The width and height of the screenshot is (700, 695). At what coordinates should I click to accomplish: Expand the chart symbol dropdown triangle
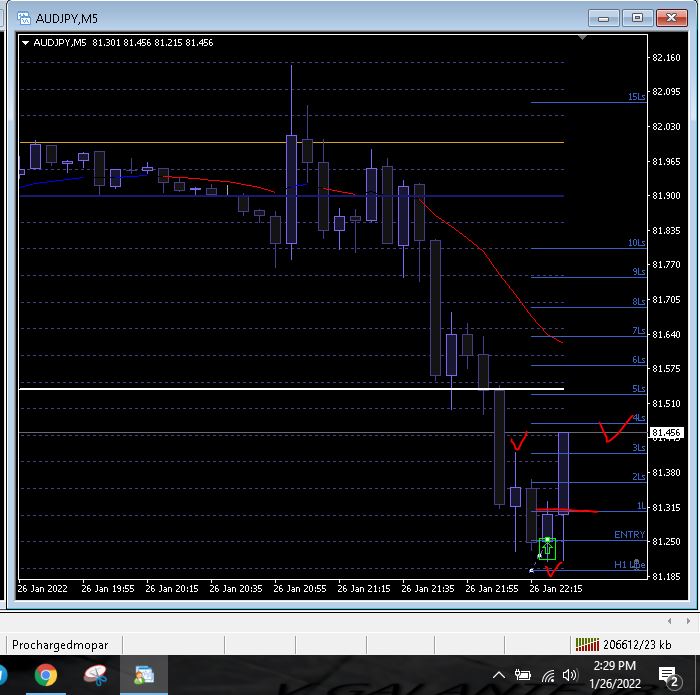(x=25, y=43)
